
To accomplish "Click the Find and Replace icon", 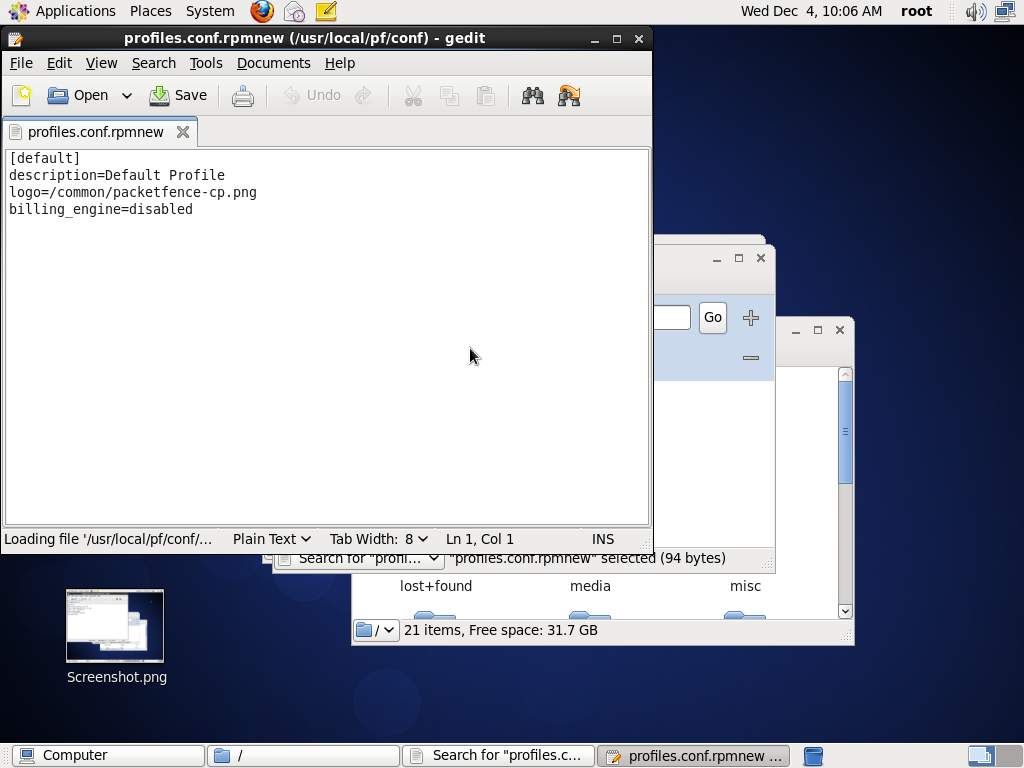I will click(x=569, y=96).
